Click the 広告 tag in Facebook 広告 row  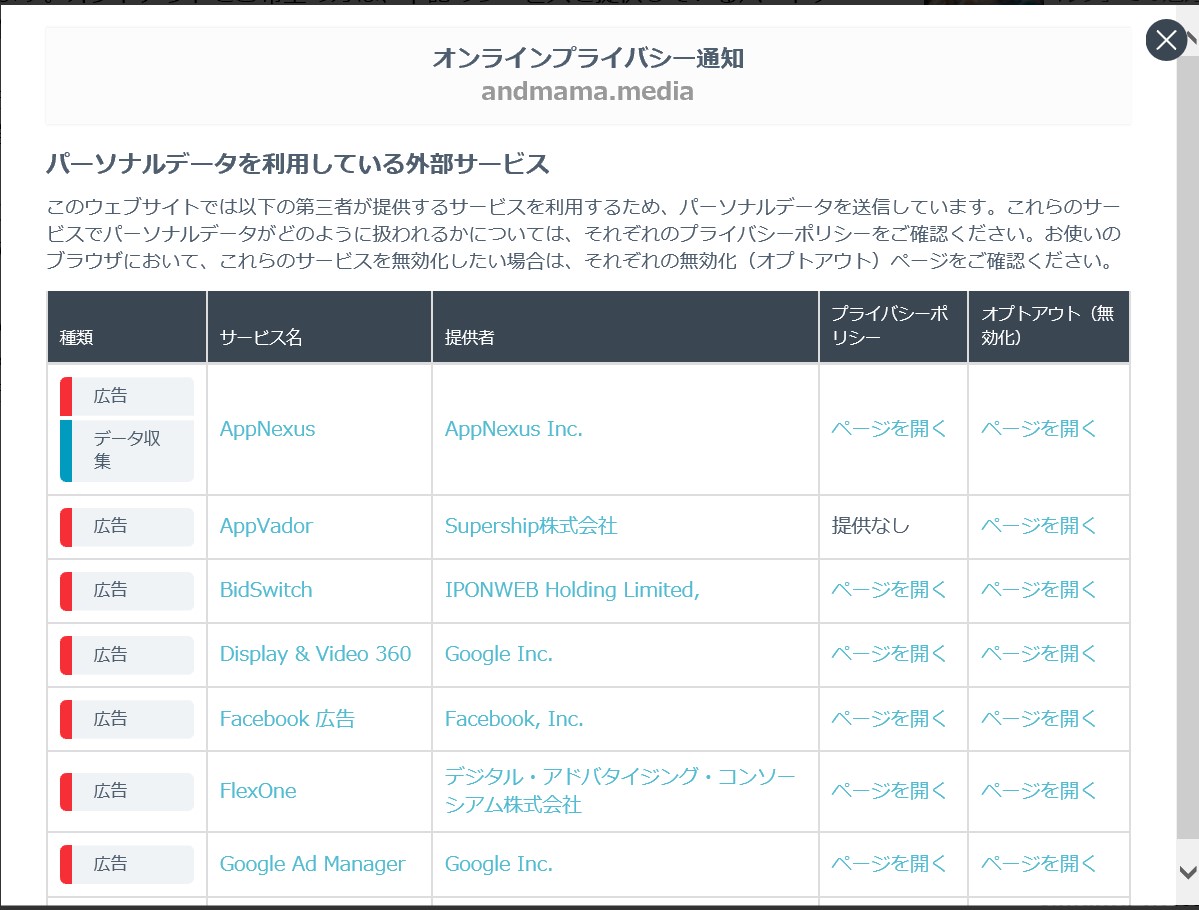(x=127, y=720)
